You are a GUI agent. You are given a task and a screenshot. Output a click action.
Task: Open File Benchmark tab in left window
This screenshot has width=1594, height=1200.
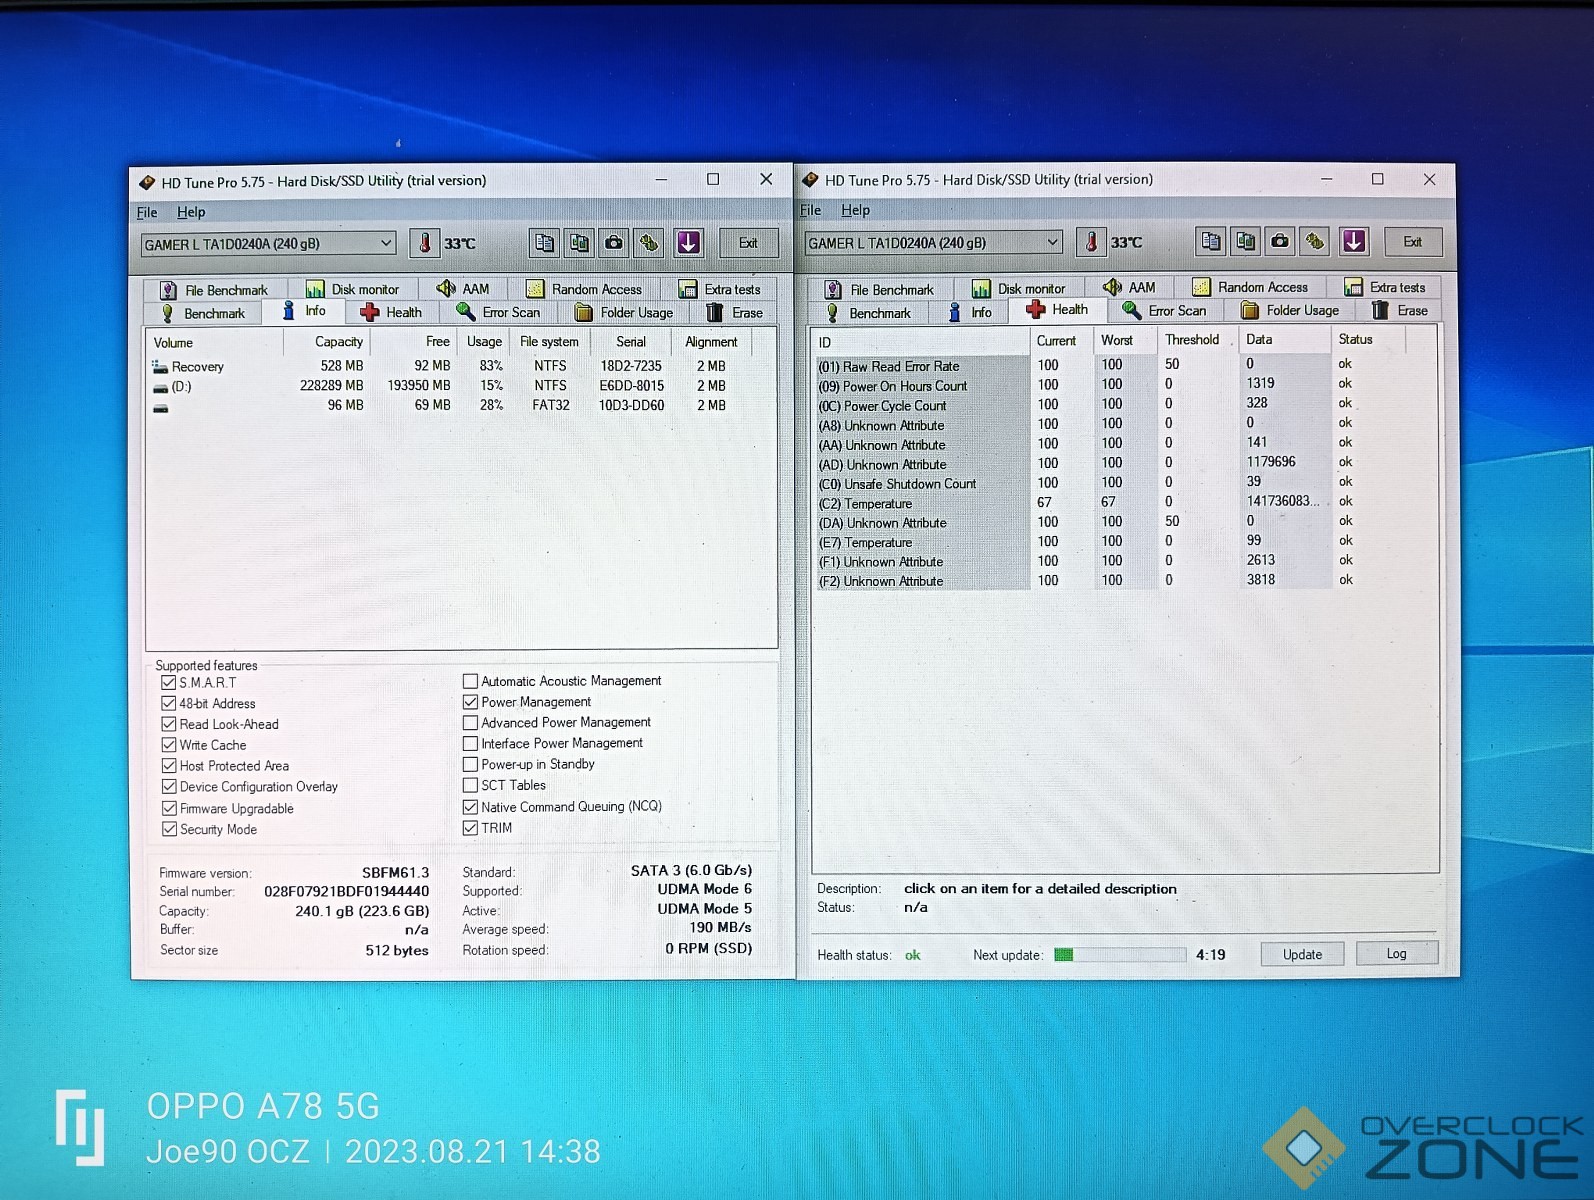pyautogui.click(x=214, y=290)
